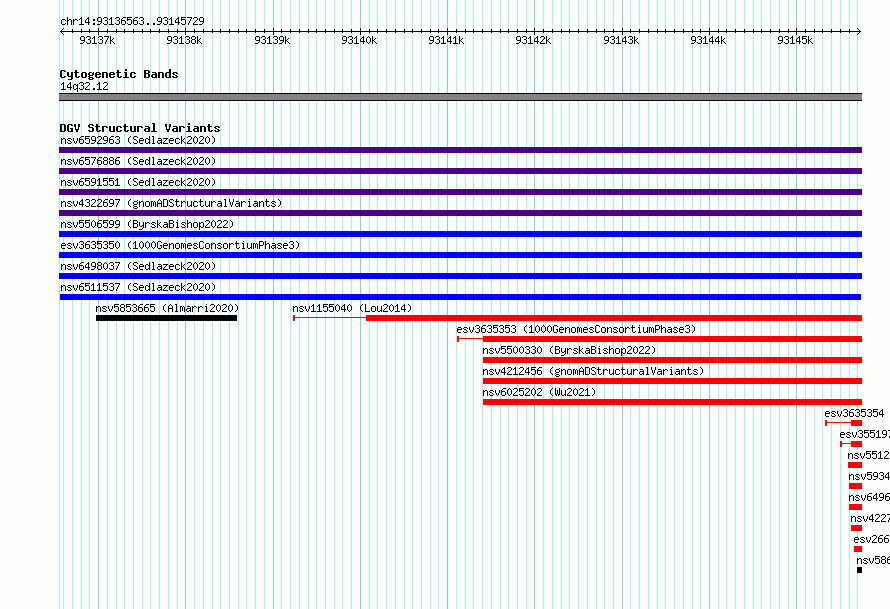Click the purple bar under nsv6592963
The image size is (890, 609).
coord(460,150)
